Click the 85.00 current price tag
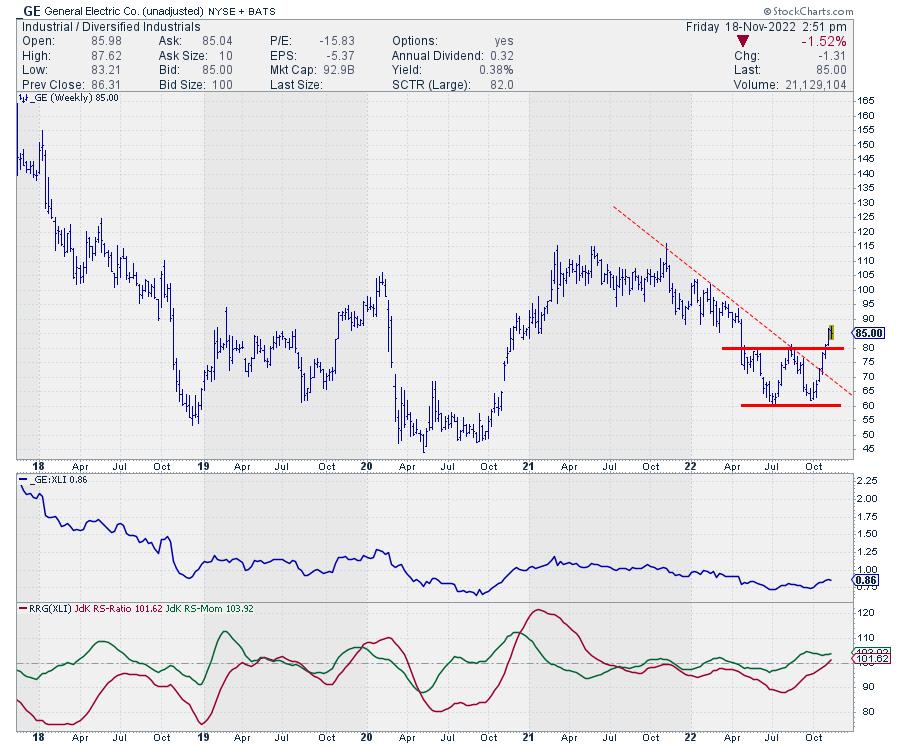The height and width of the screenshot is (746, 900). point(866,333)
